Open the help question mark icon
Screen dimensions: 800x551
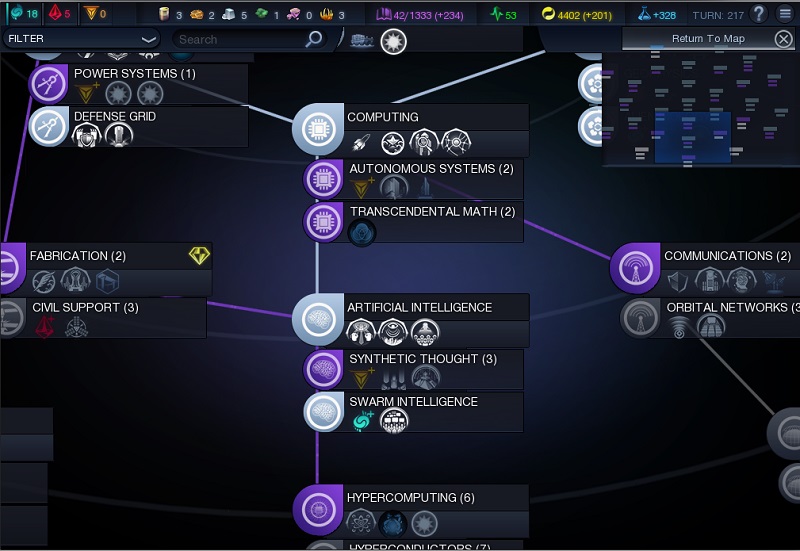pos(759,14)
